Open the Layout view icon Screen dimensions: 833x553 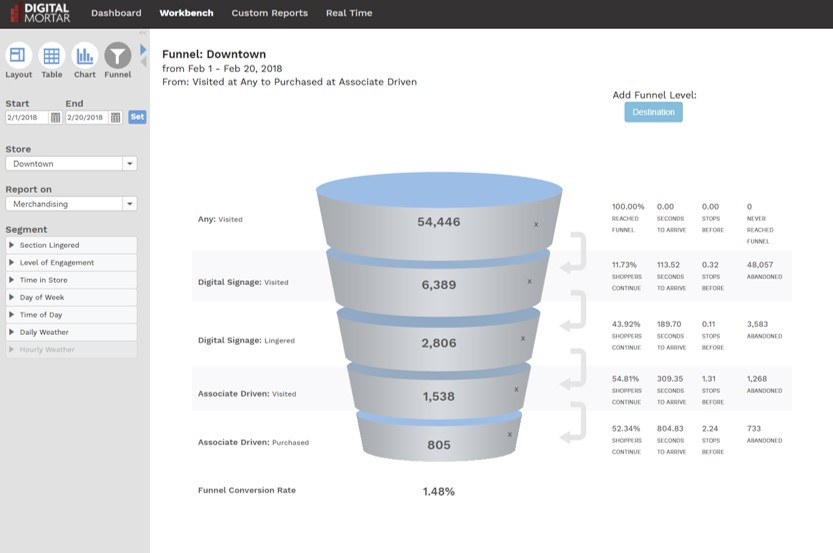click(19, 55)
